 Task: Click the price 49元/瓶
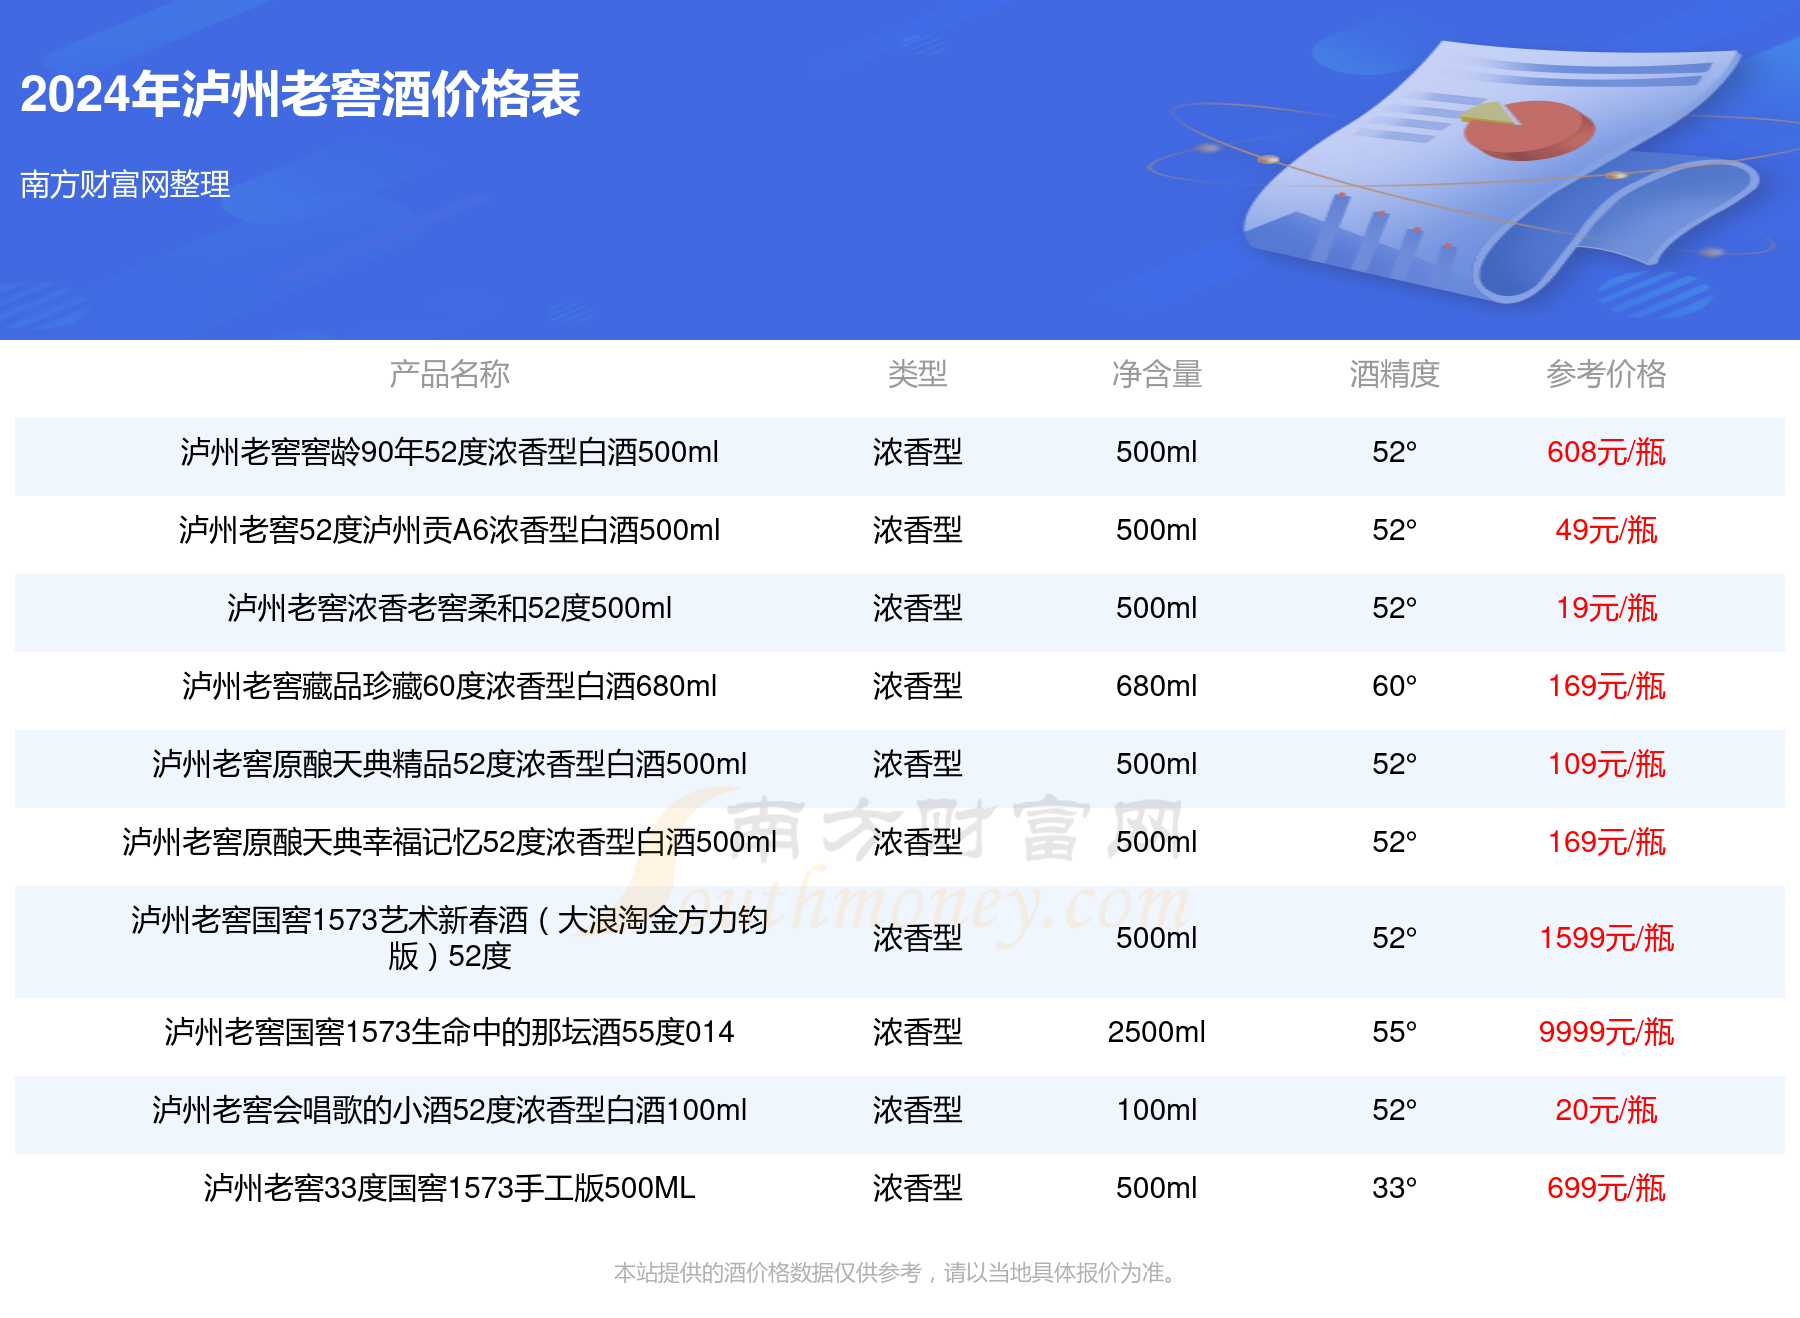(1606, 530)
